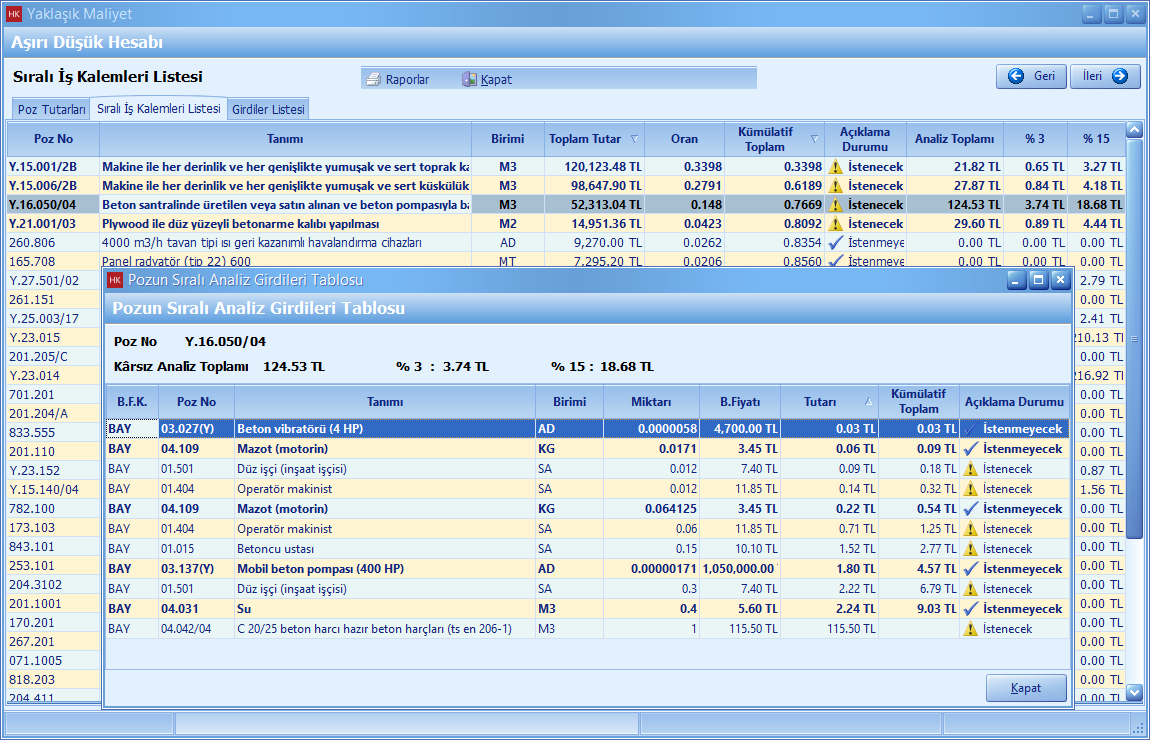Click the İleri forward arrow button
Screen dimensions: 1150x740
pos(1105,76)
